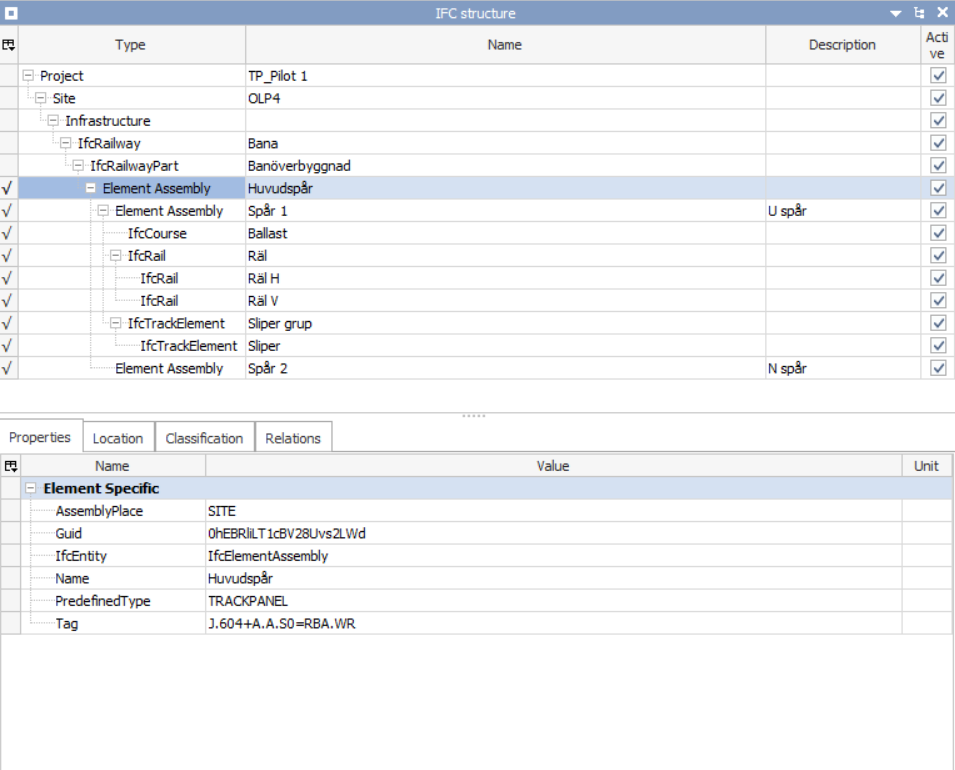Viewport: 955px width, 770px height.
Task: Collapse the IfcRailway node
Action: pyautogui.click(x=65, y=143)
